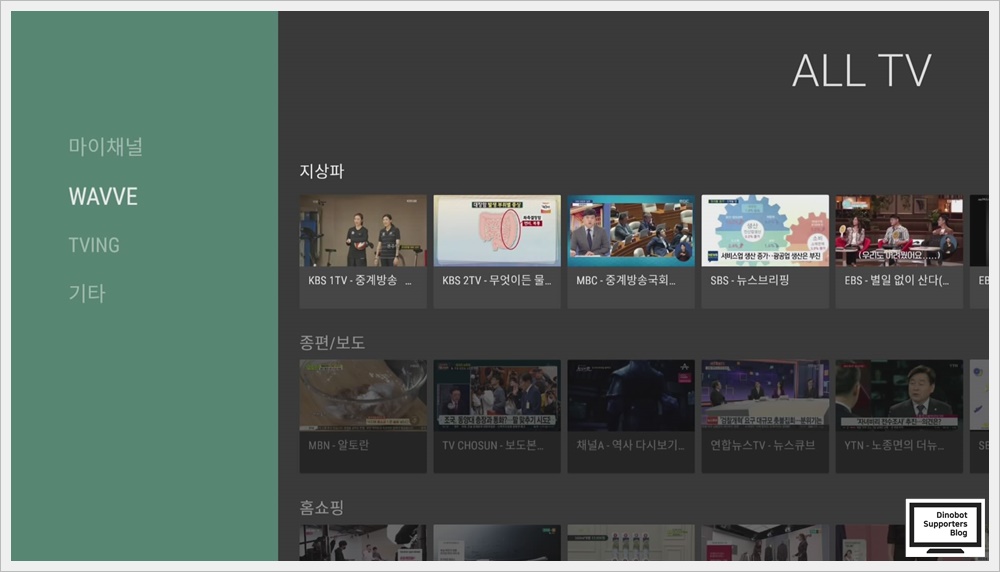Click the 홈쇼핑 section heading
1000x572 pixels.
(x=322, y=508)
